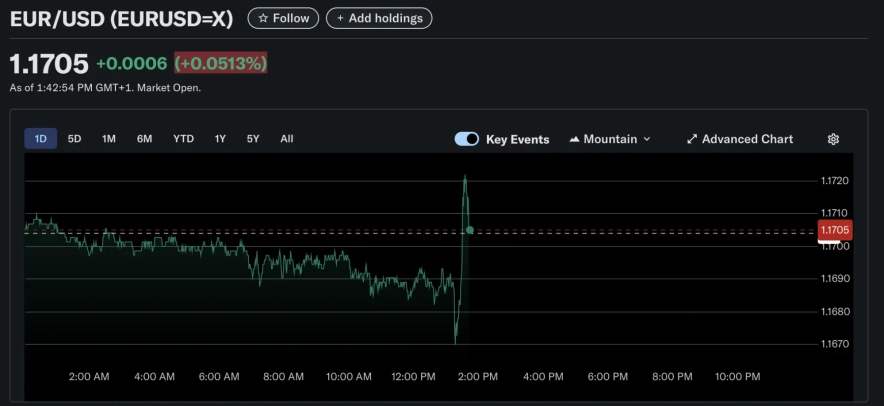The height and width of the screenshot is (406, 884).
Task: Click plus icon in Add holdings
Action: (340, 18)
